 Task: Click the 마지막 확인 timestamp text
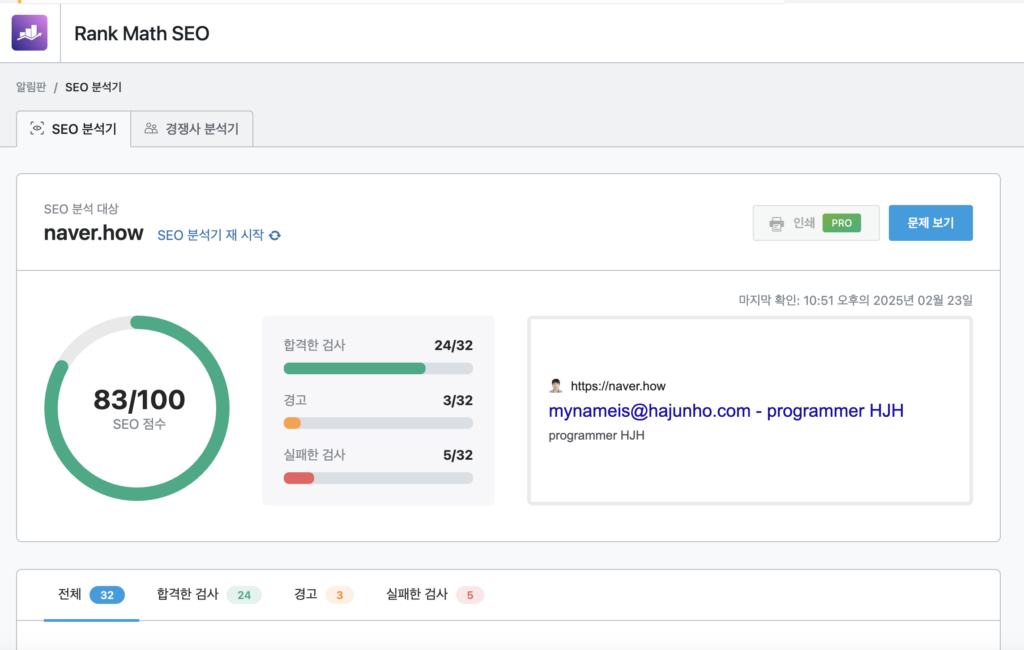coord(855,300)
